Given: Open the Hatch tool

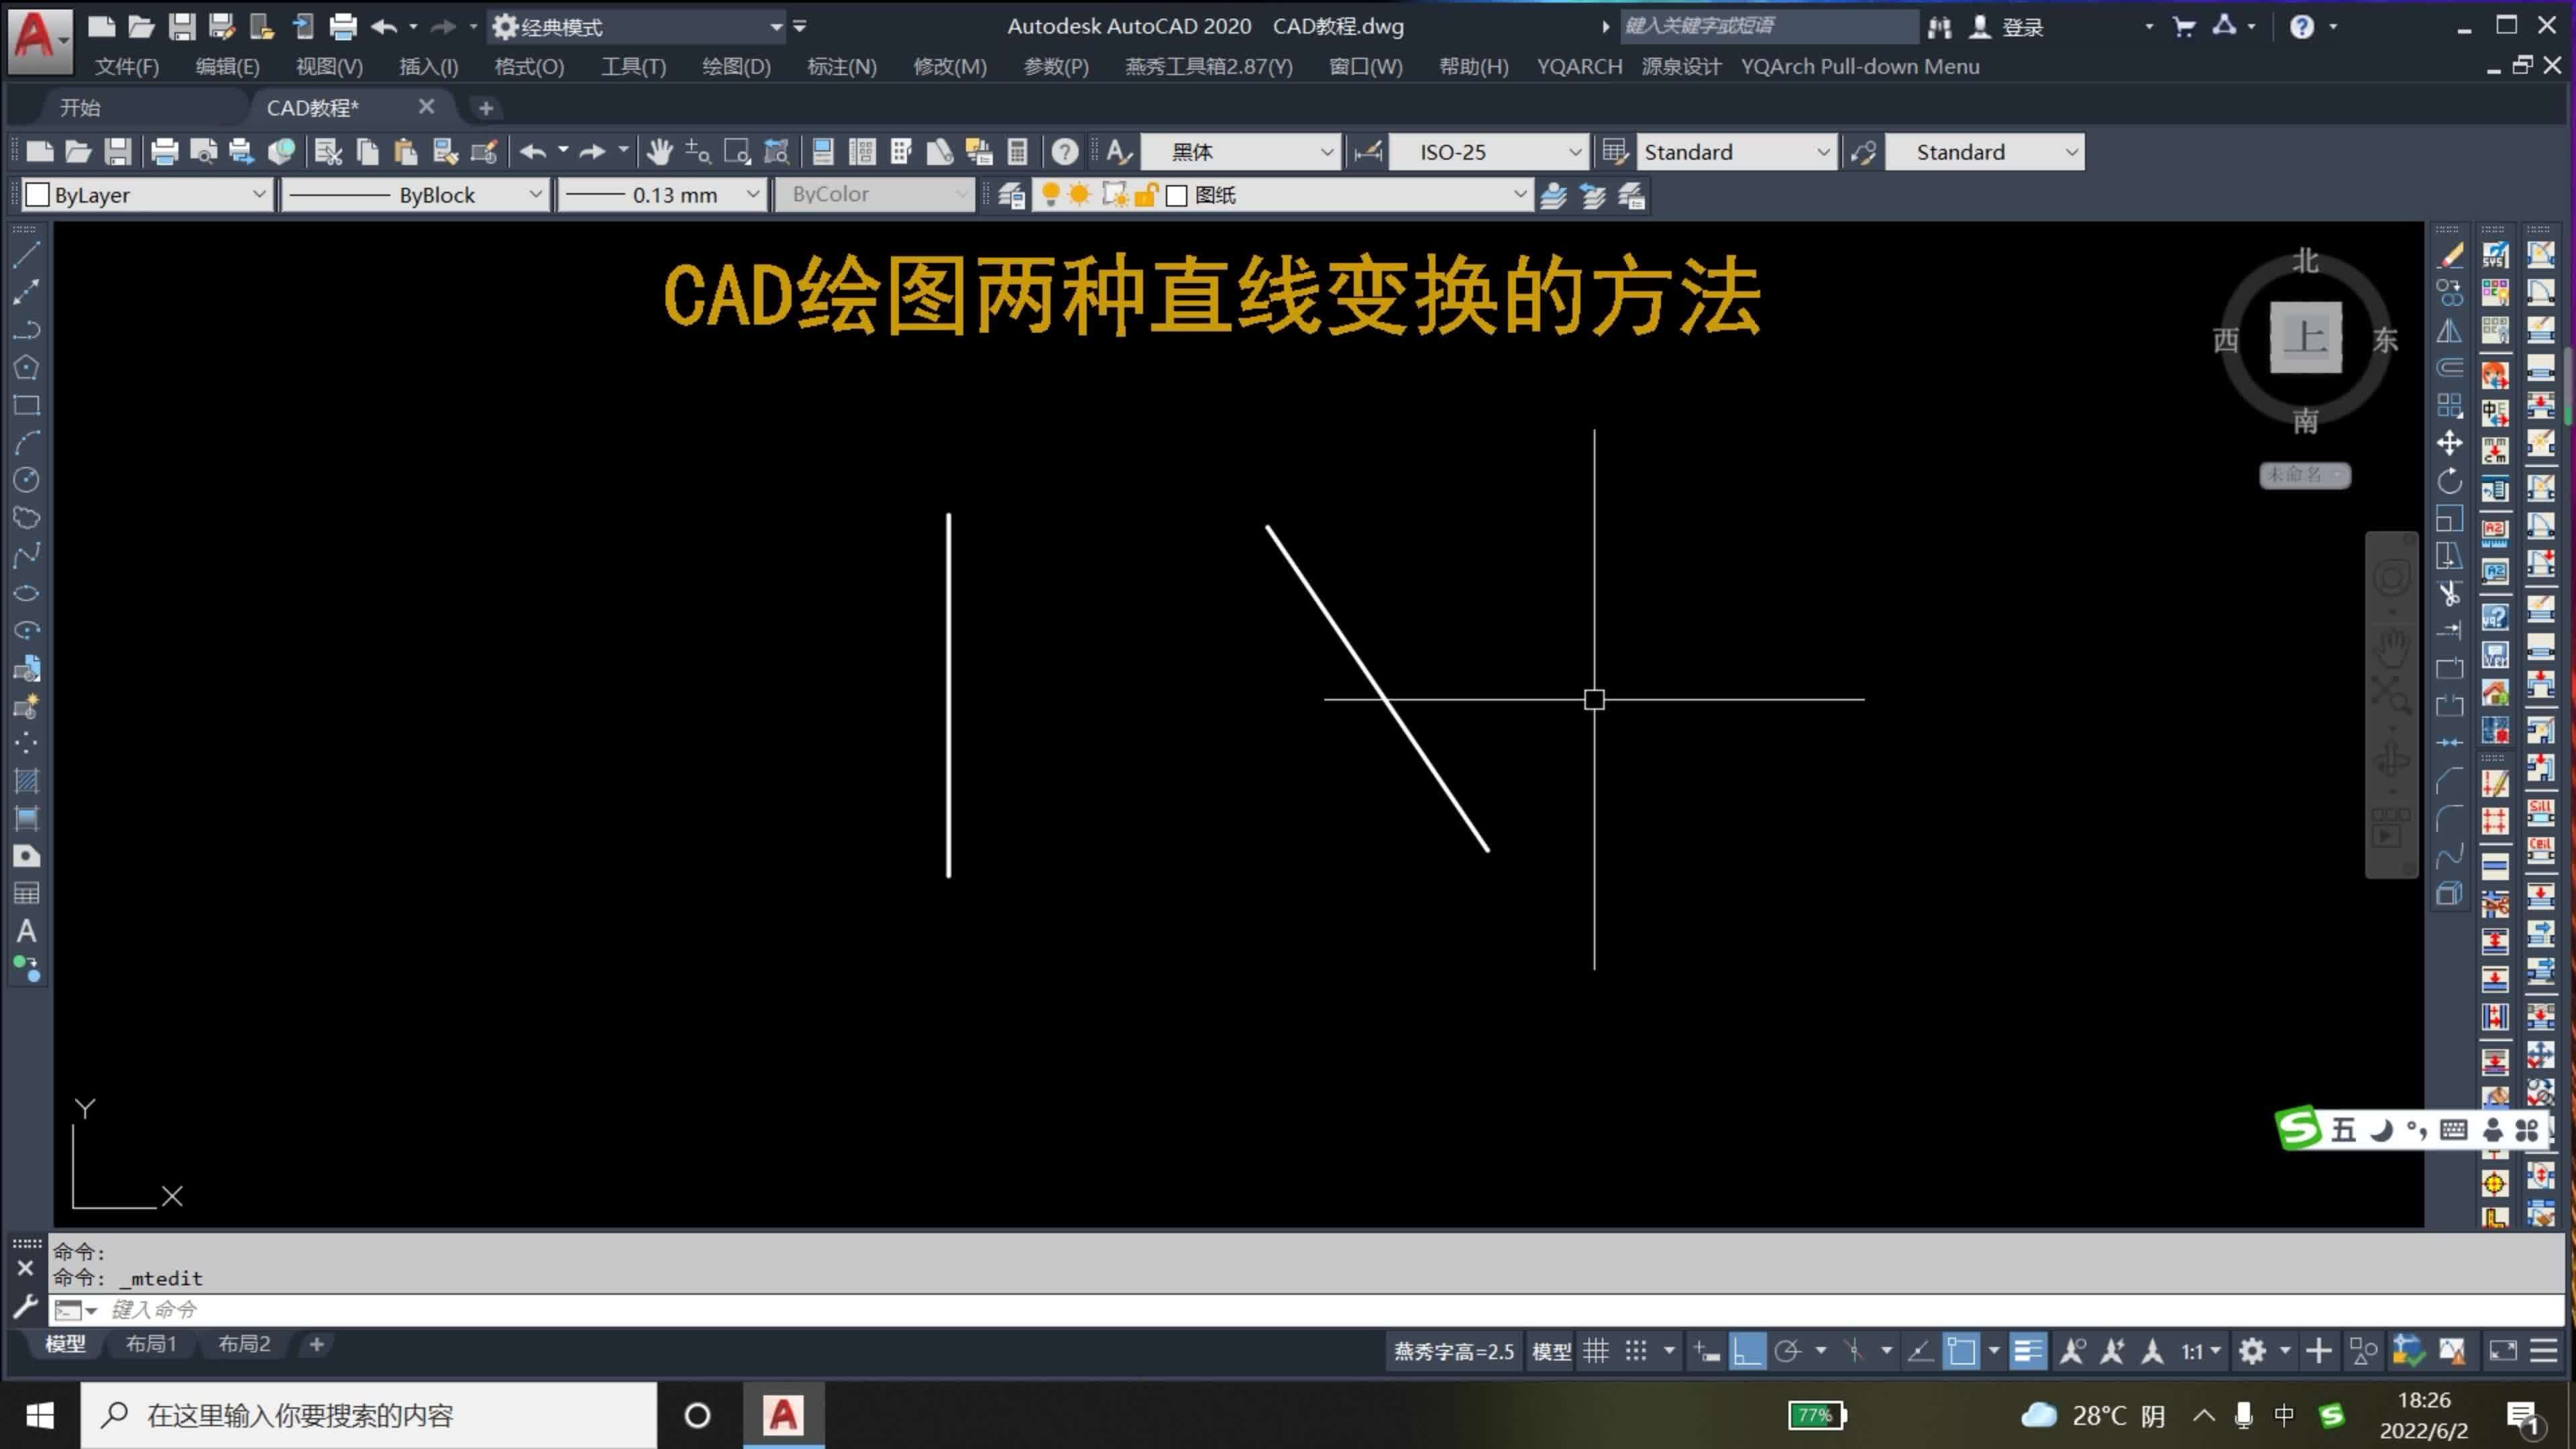Looking at the screenshot, I should [27, 781].
